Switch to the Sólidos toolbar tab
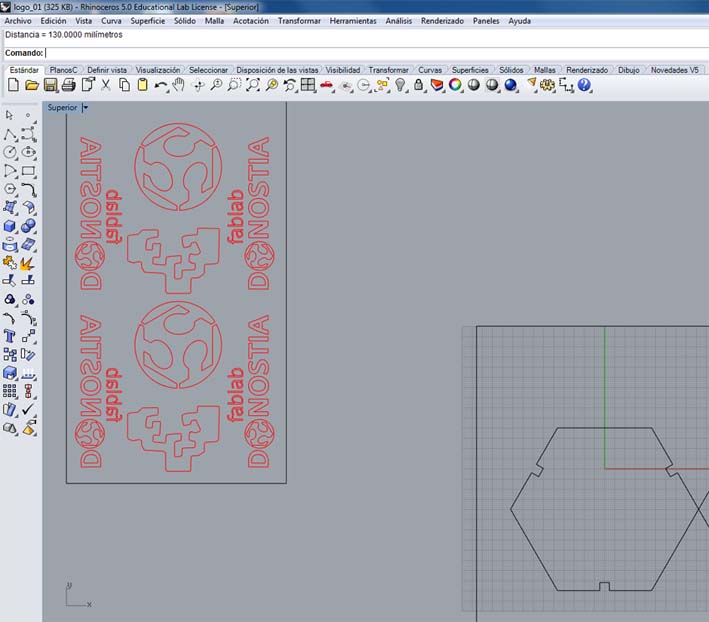 [511, 70]
